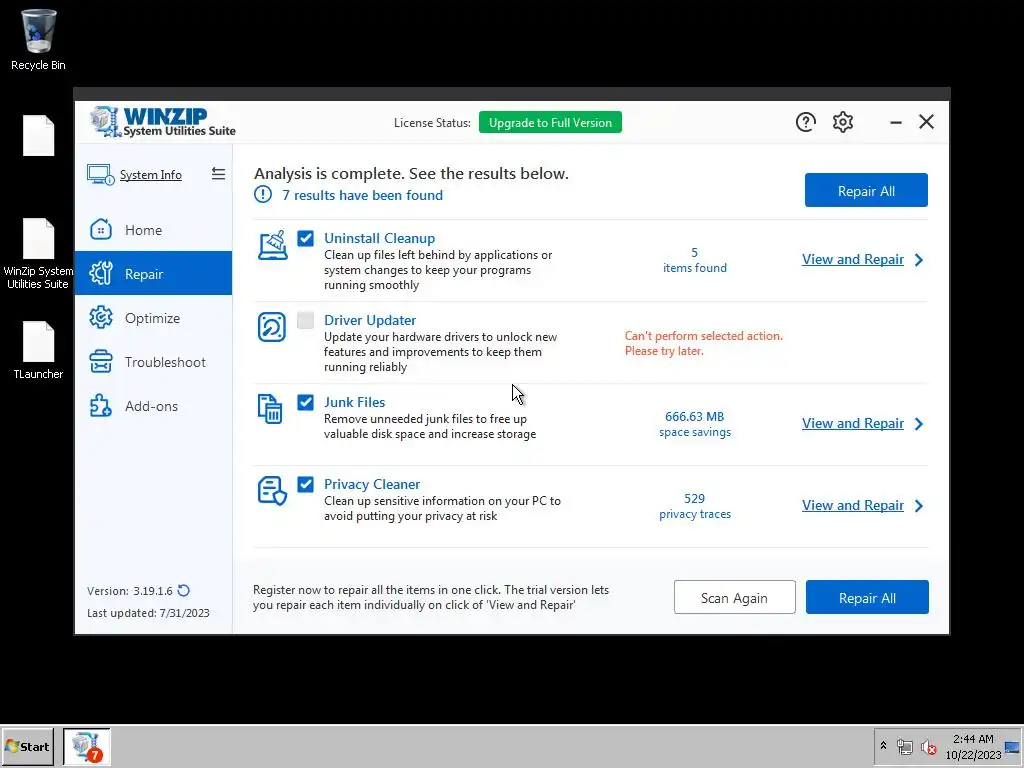The image size is (1024, 768).
Task: Click the bottom Repair All button
Action: 867,597
